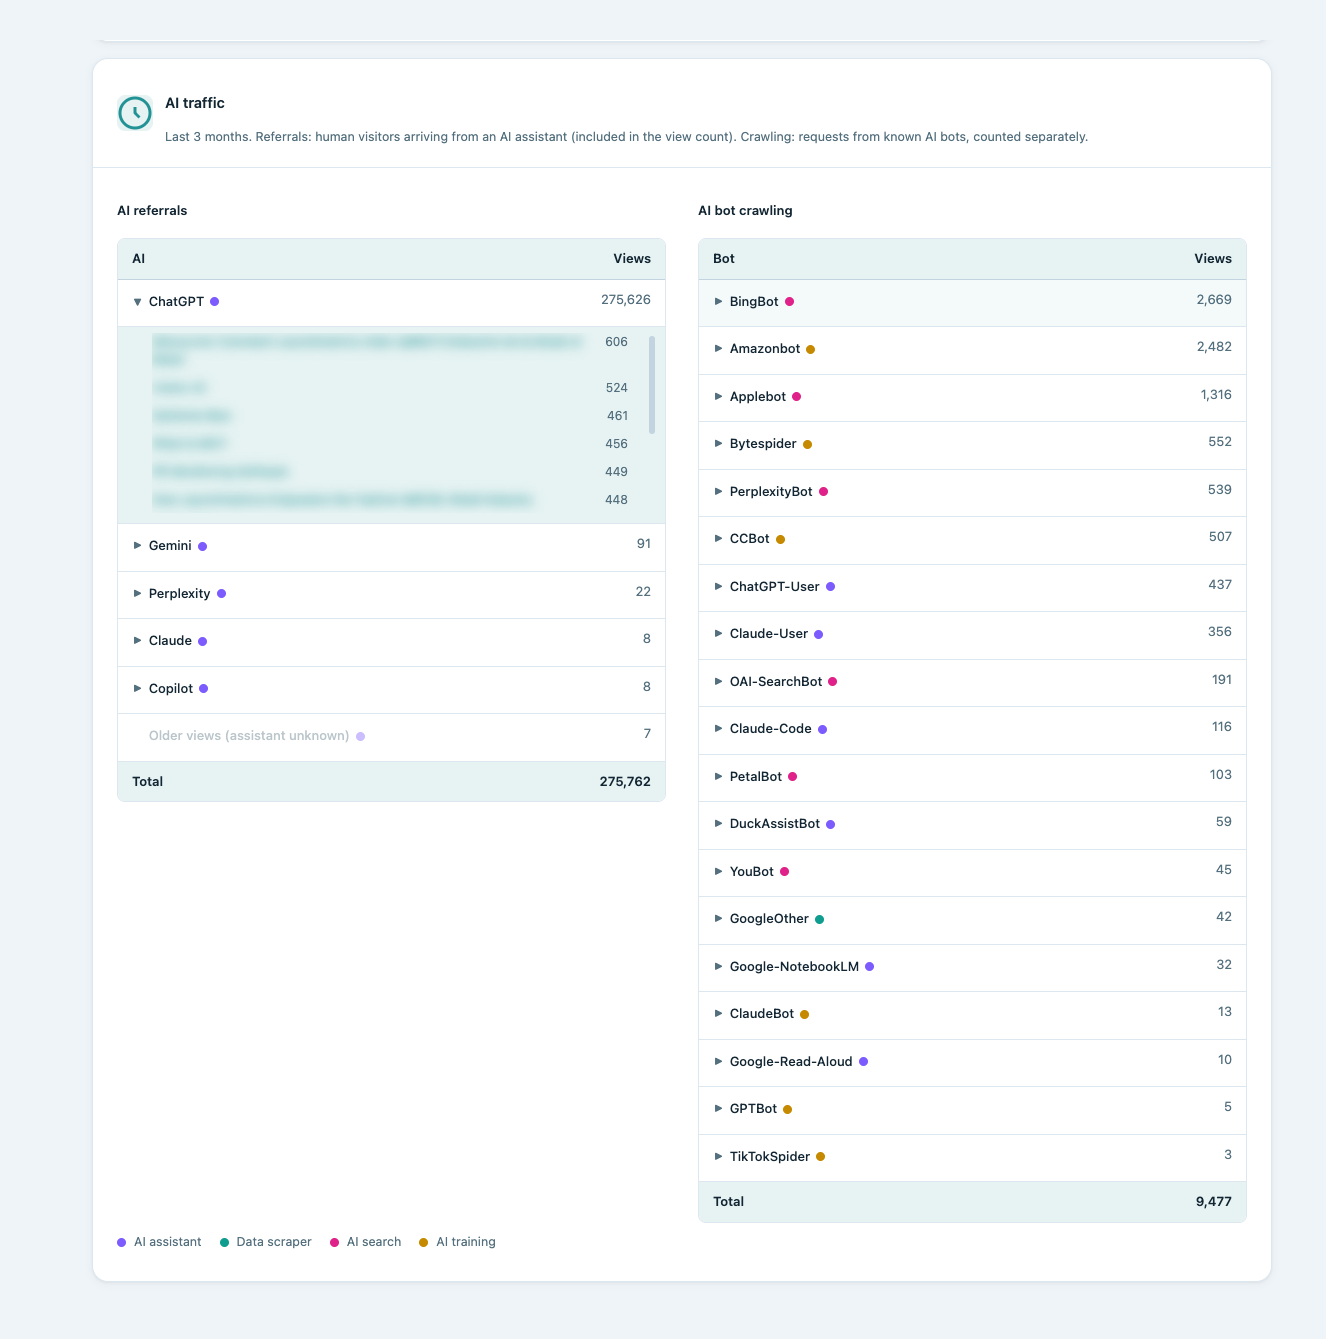Click the Views header in AI referrals table

(632, 259)
